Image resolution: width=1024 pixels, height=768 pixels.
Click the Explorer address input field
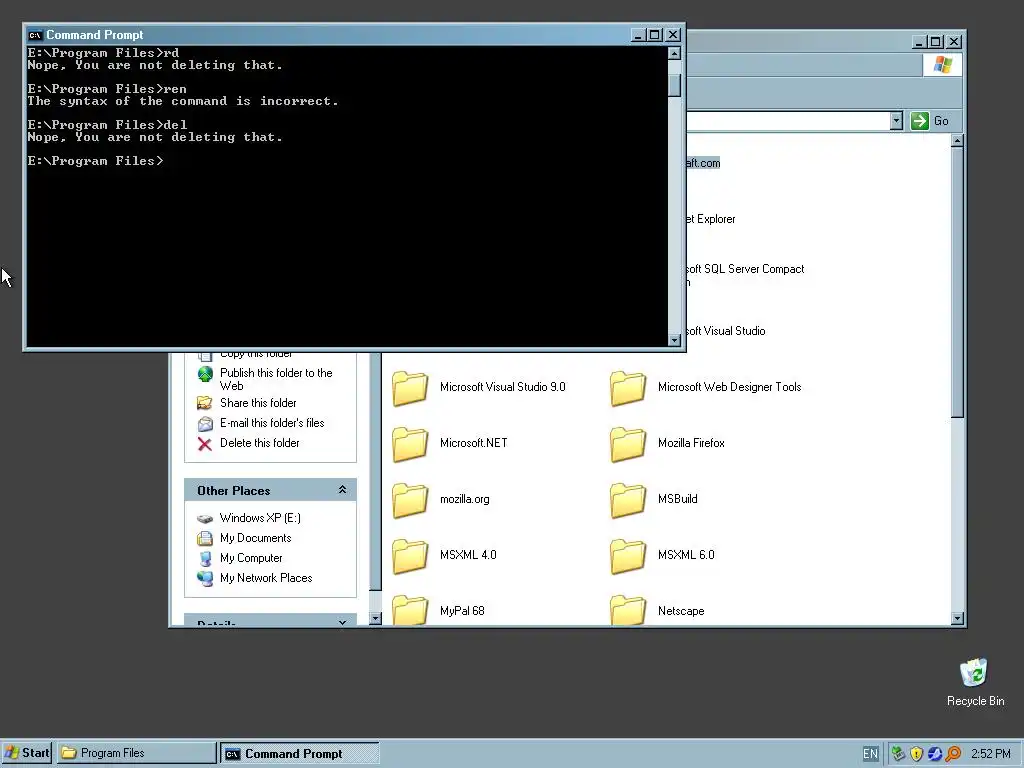[788, 121]
